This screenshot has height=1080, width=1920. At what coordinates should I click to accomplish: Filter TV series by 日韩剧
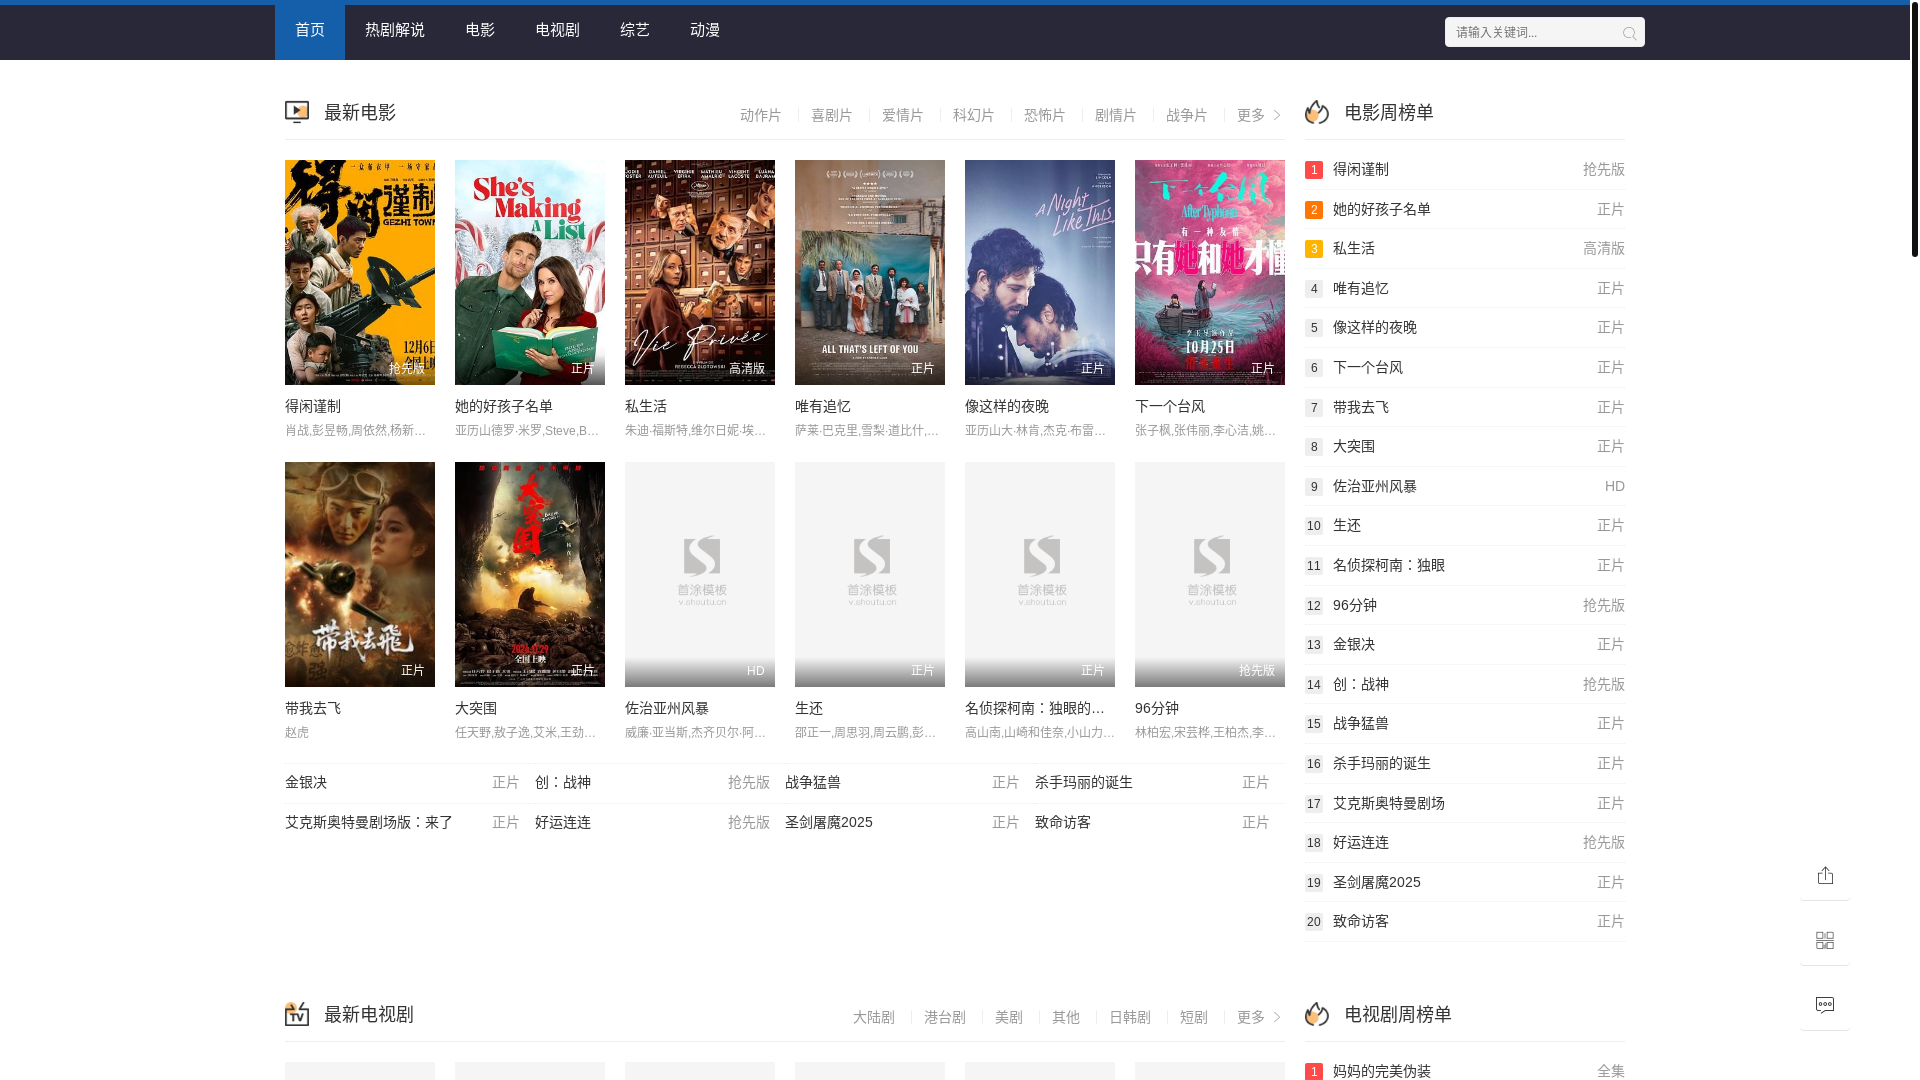click(1130, 1017)
